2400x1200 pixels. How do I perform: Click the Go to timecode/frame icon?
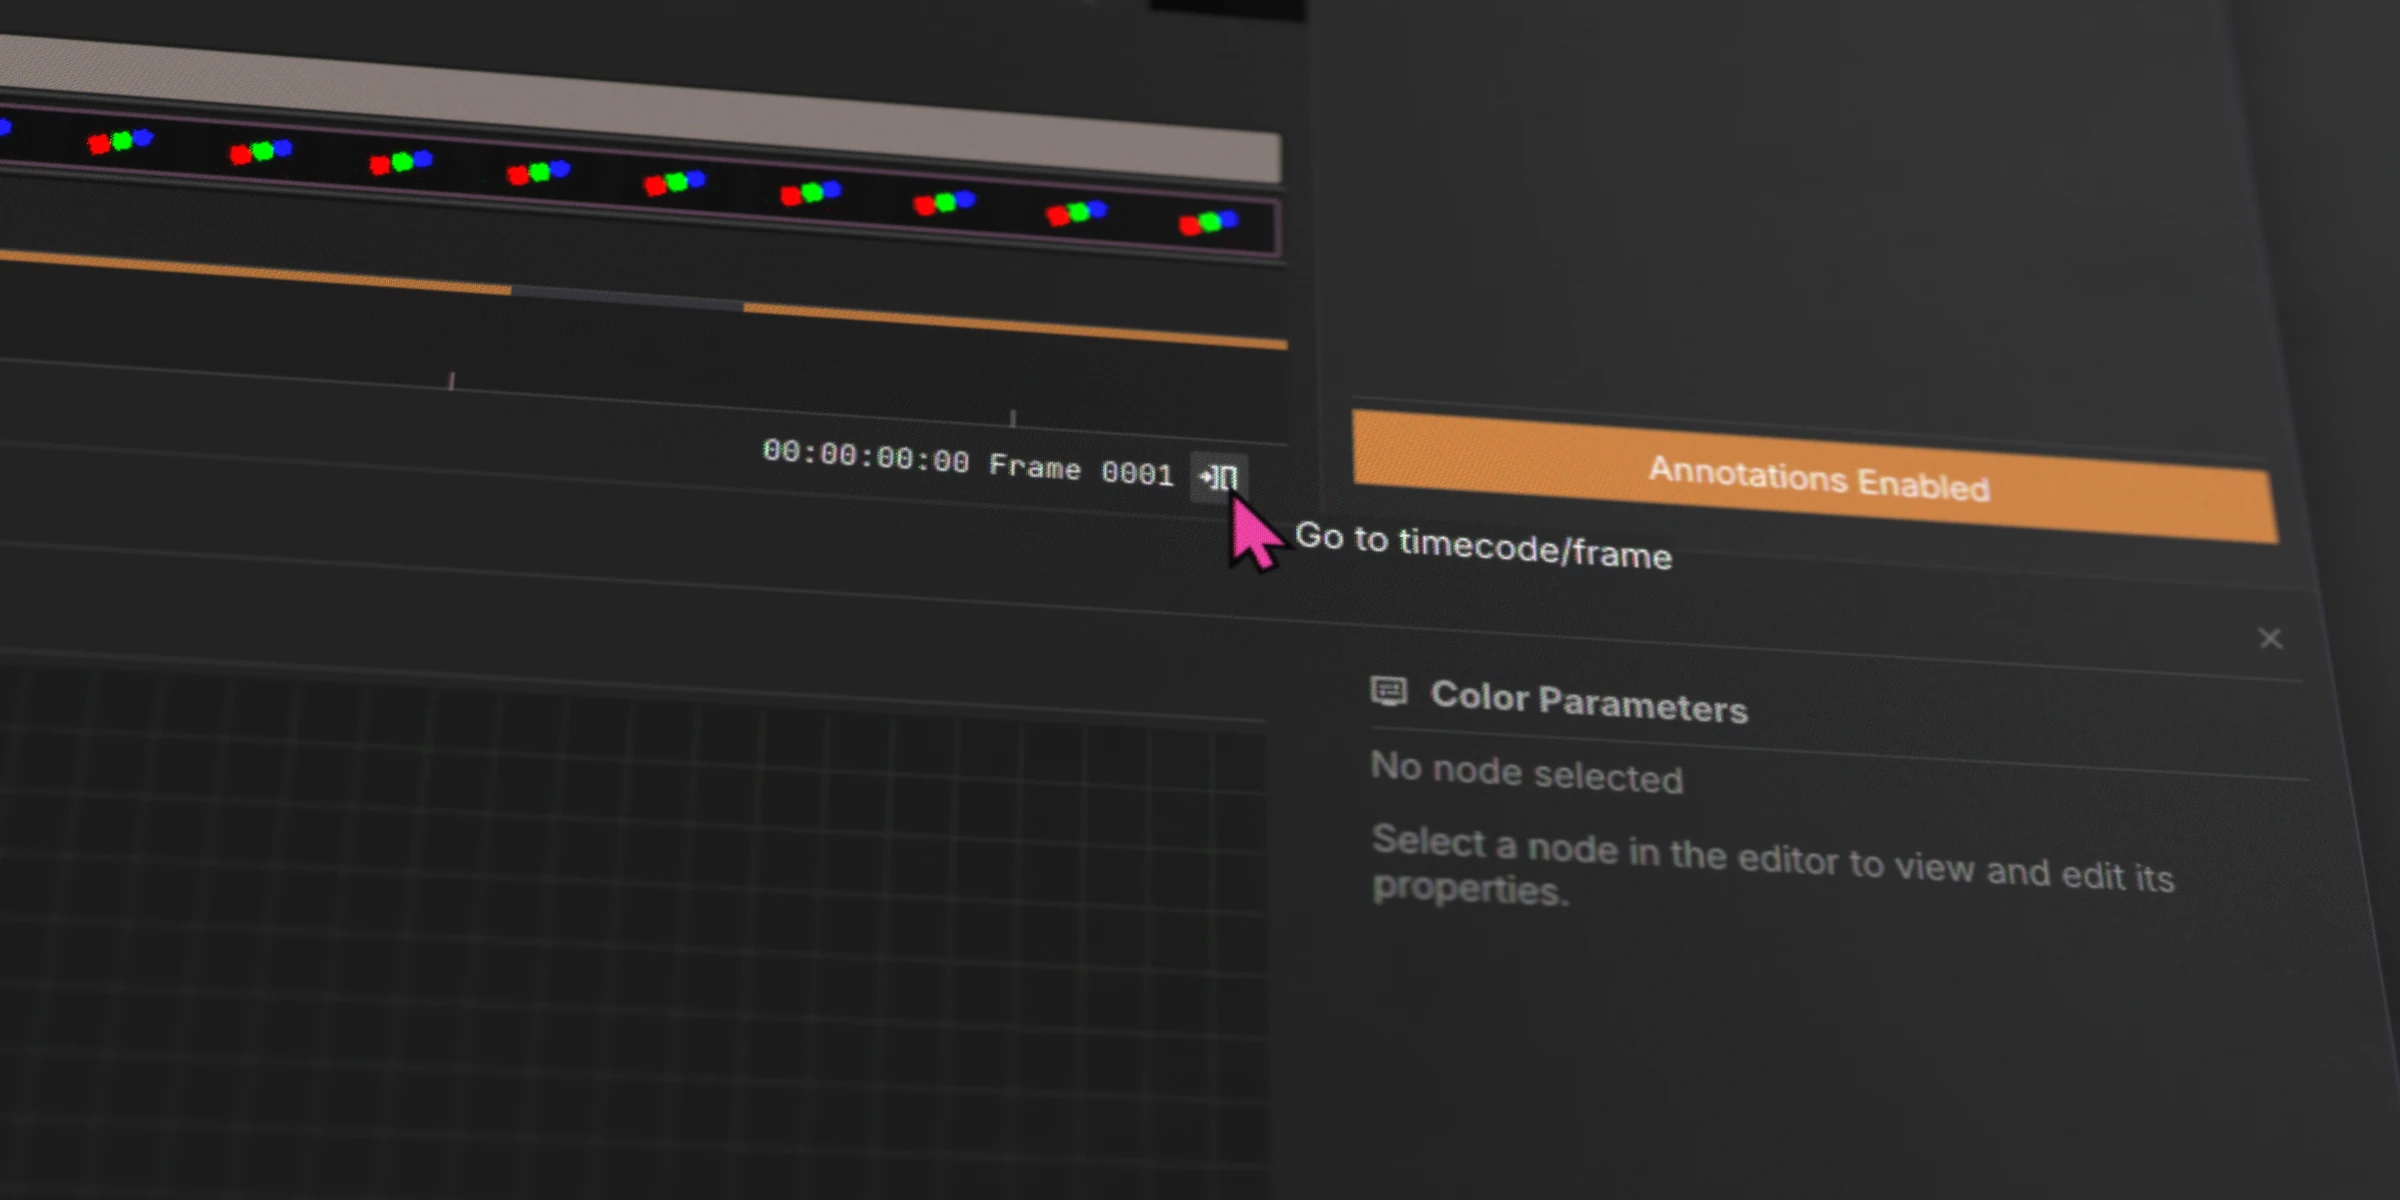(1216, 474)
